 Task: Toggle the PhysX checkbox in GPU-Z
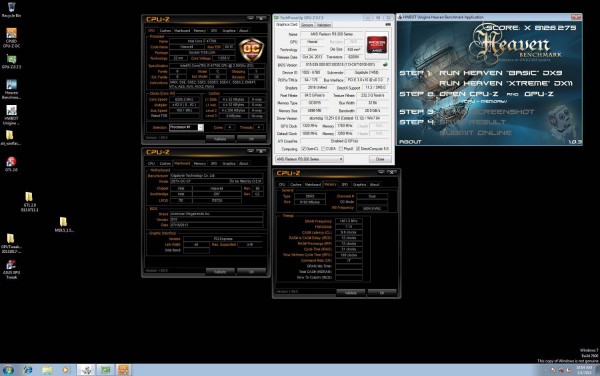341,148
